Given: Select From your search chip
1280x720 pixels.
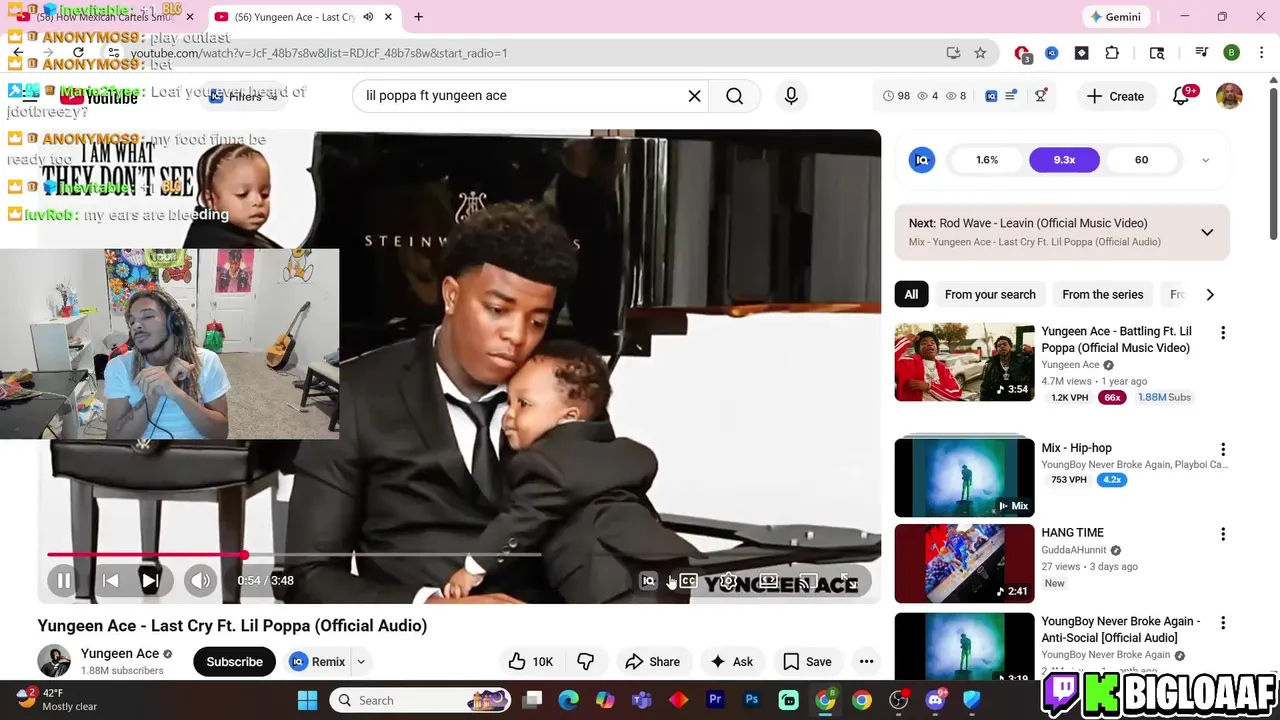Looking at the screenshot, I should click(x=990, y=294).
